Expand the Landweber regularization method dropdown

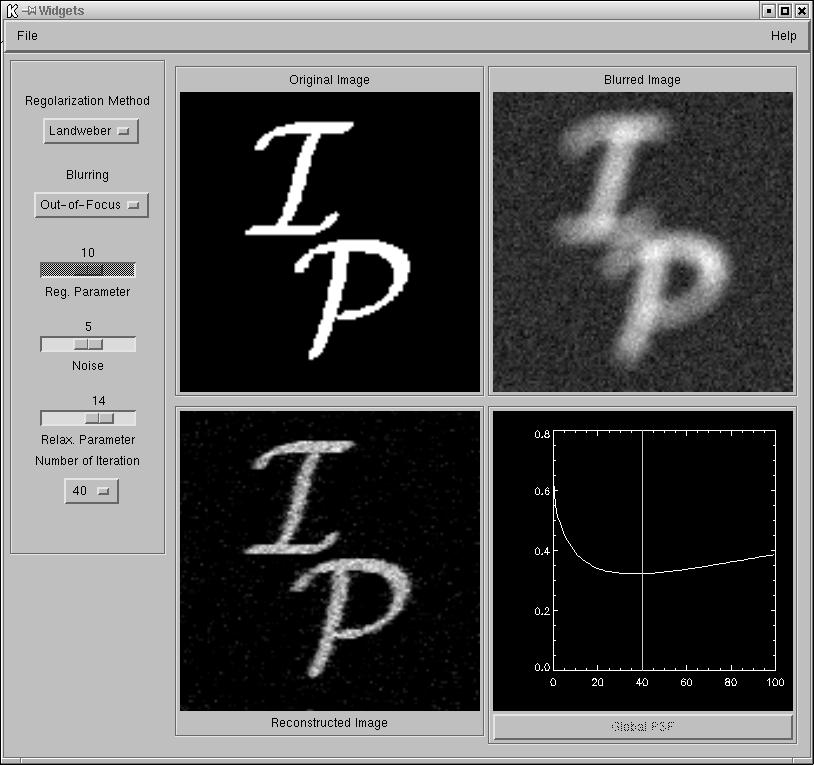click(91, 131)
